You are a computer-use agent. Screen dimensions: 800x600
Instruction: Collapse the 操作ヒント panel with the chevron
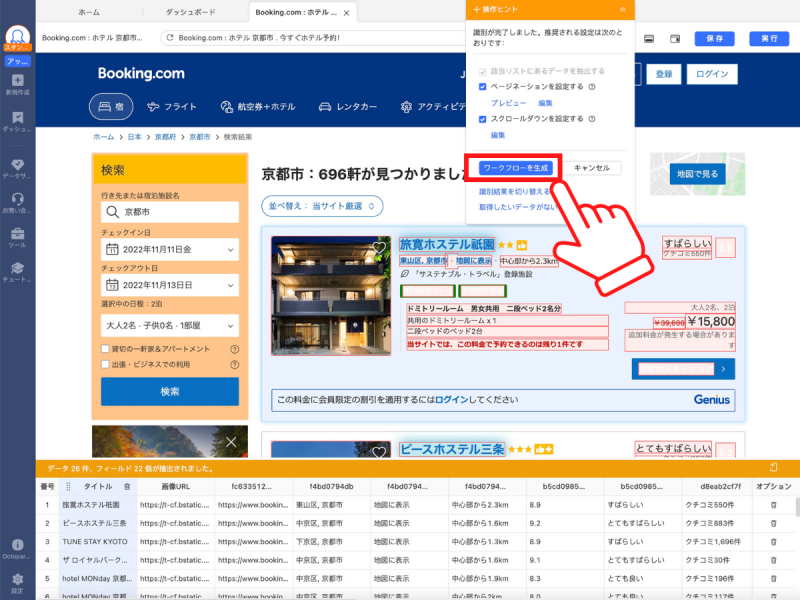(x=622, y=10)
